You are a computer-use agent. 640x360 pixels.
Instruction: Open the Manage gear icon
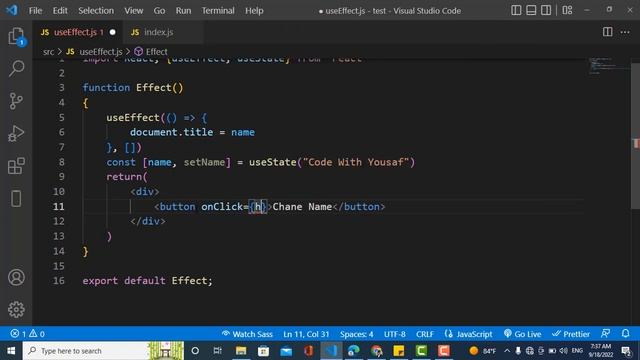(x=16, y=309)
